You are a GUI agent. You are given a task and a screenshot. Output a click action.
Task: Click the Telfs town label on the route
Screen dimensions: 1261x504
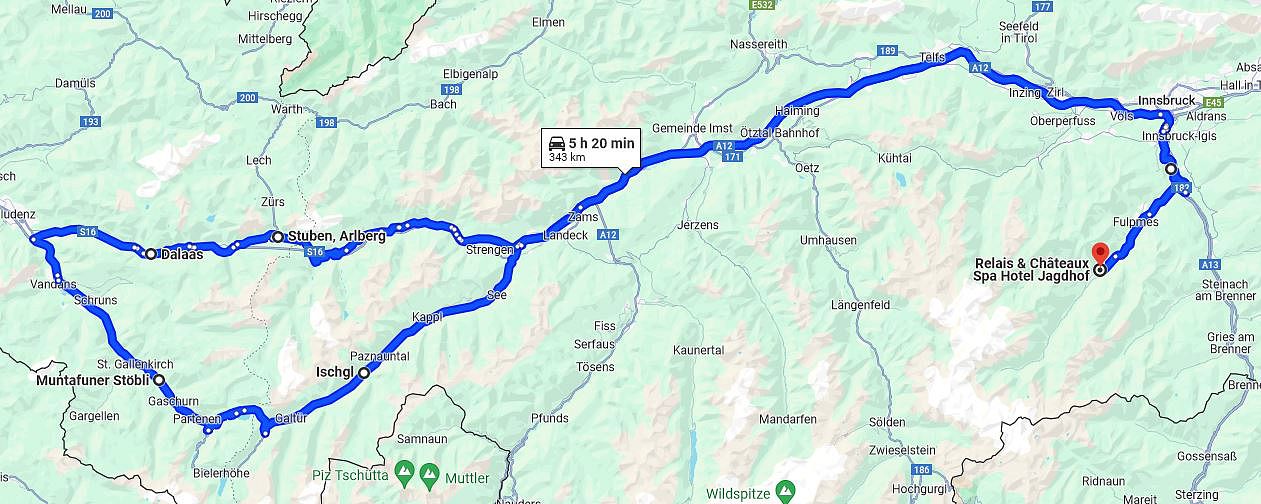pos(931,58)
